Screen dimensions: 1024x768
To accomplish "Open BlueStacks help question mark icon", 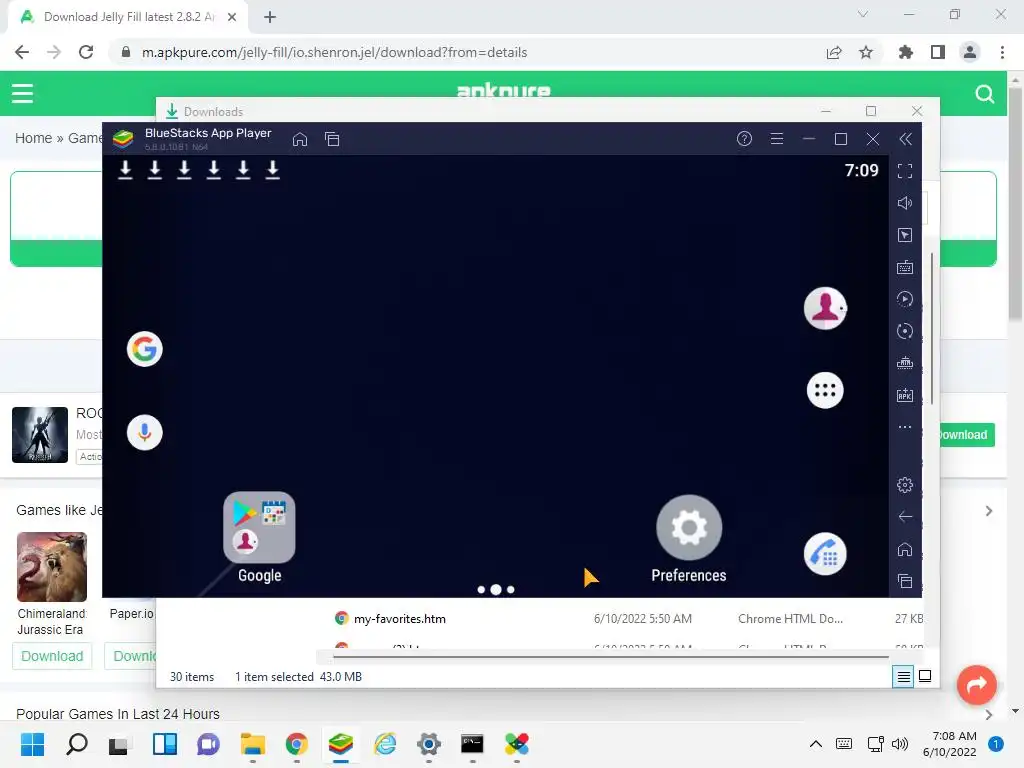I will tap(744, 139).
